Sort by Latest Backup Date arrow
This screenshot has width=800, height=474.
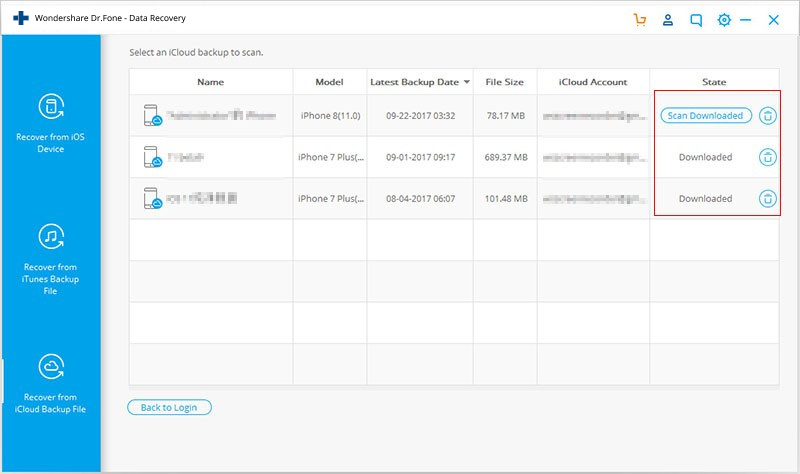(466, 82)
